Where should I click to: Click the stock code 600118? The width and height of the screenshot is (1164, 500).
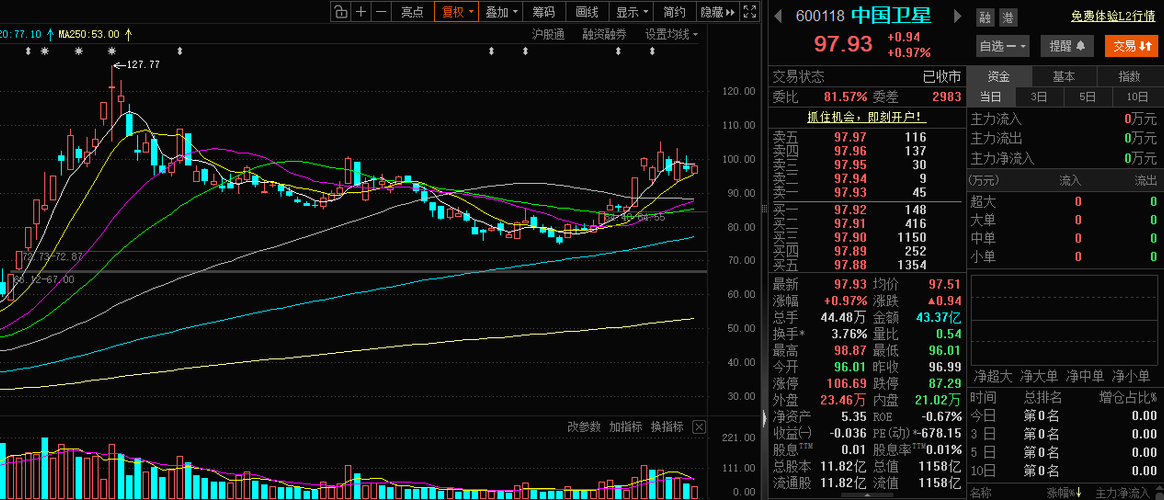(x=822, y=16)
